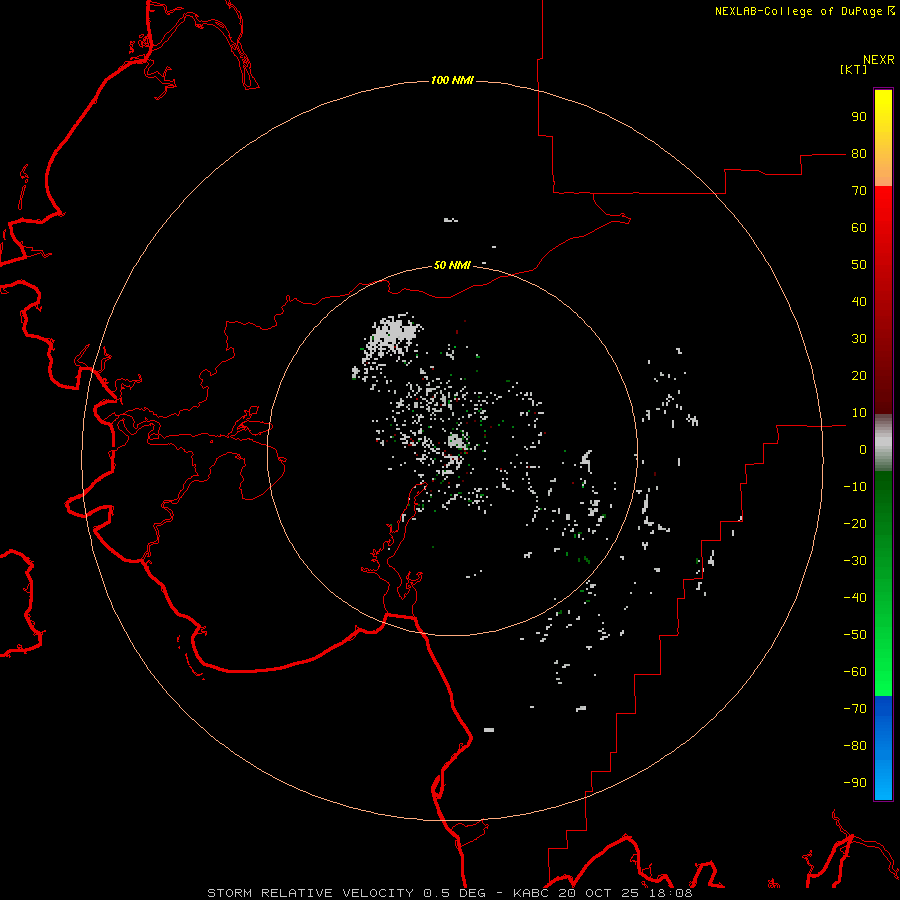The height and width of the screenshot is (900, 900).
Task: Click the 50 NMI range ring label
Action: (452, 265)
